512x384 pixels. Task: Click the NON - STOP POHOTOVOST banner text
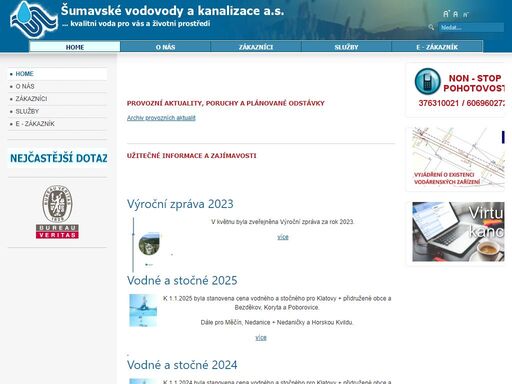474,83
